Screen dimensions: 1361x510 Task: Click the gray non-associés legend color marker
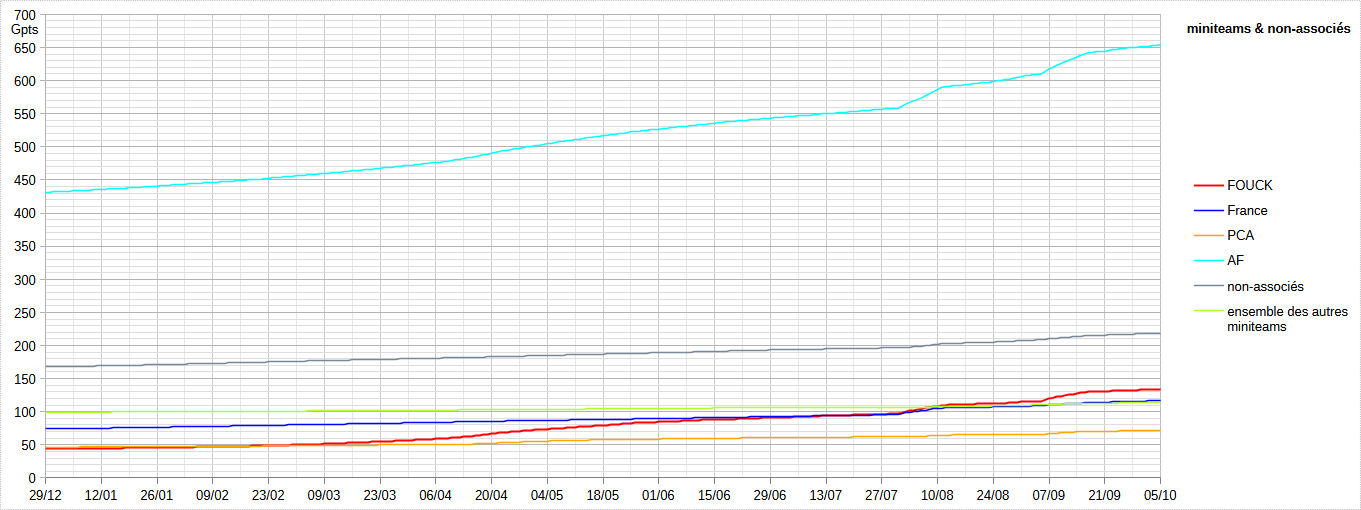[1208, 286]
